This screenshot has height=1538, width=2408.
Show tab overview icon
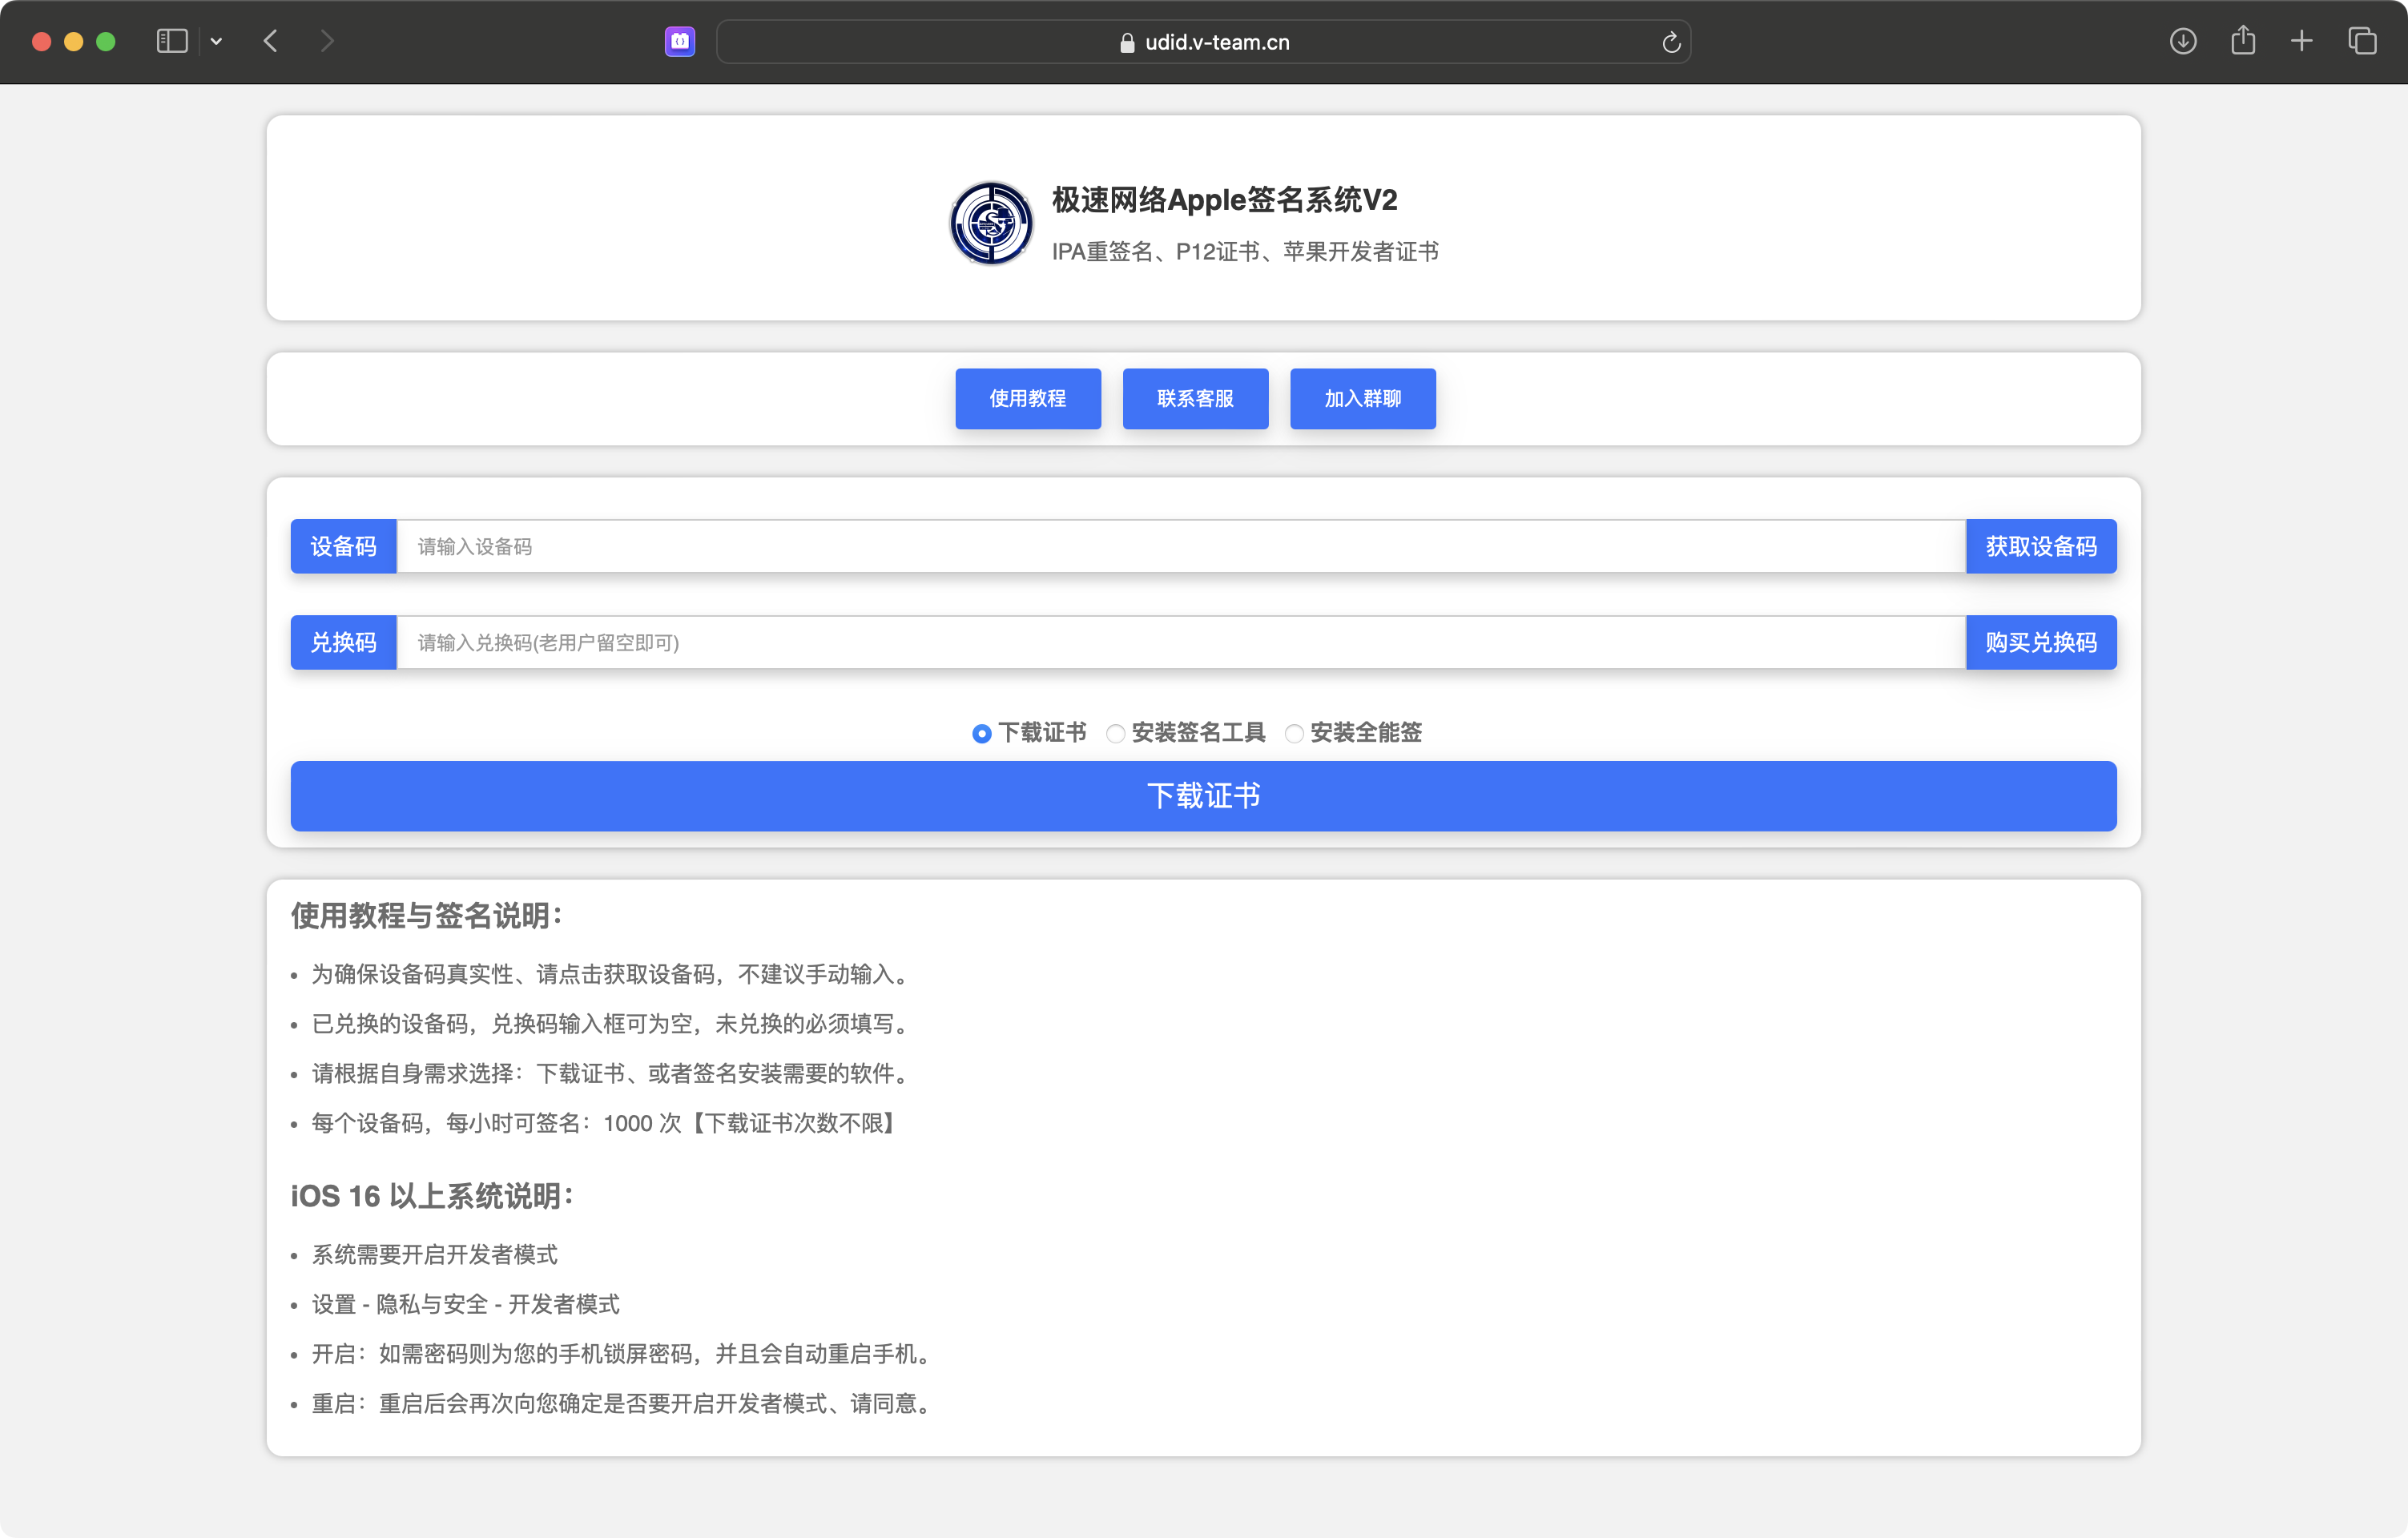coord(2362,41)
